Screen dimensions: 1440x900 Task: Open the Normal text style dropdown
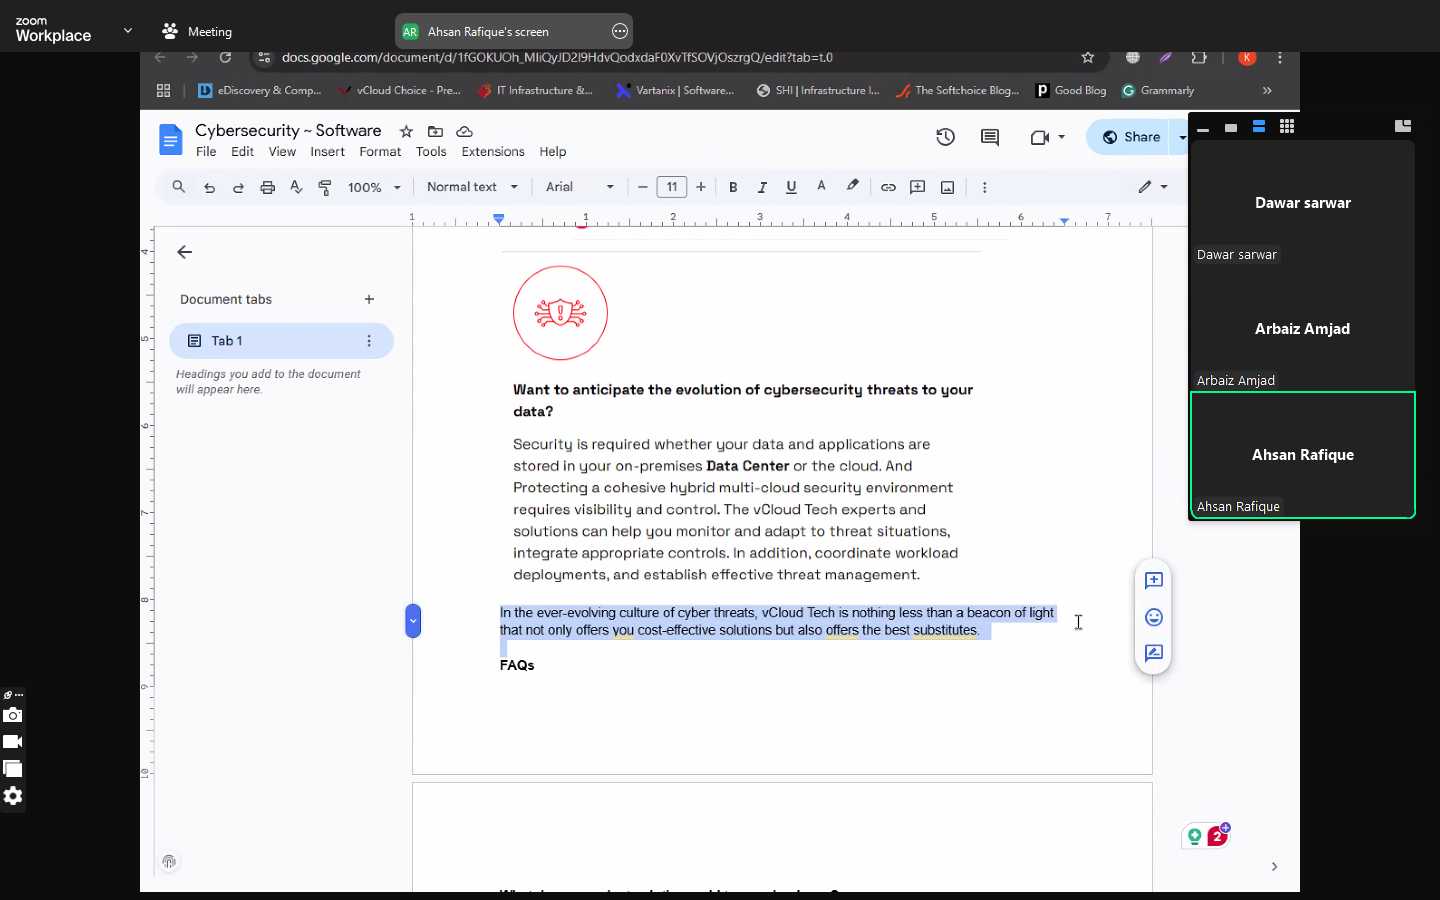(x=472, y=187)
